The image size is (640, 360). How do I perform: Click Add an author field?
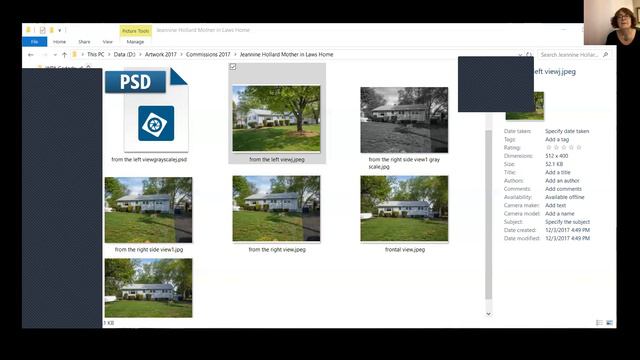point(562,181)
